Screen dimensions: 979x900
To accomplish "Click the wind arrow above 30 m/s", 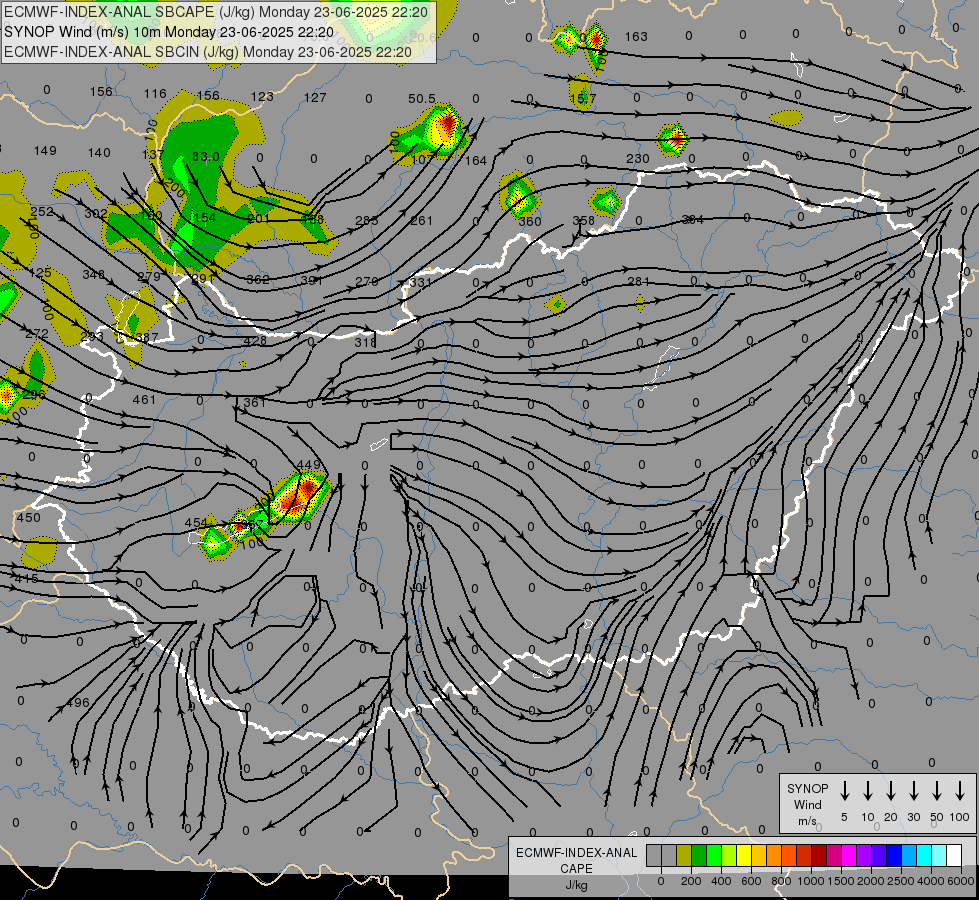I will (x=913, y=791).
